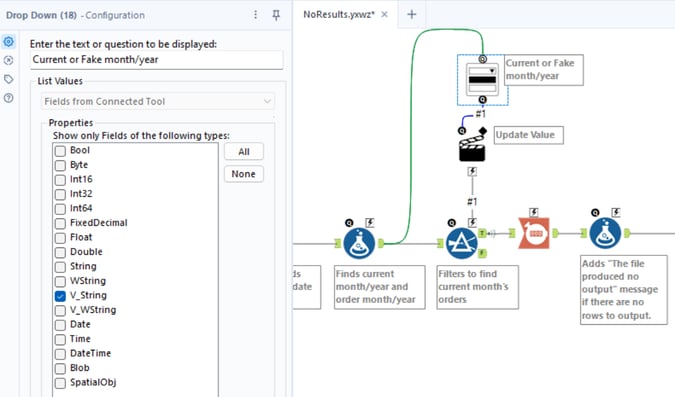
Task: Check the DateTime field type
Action: 60,354
